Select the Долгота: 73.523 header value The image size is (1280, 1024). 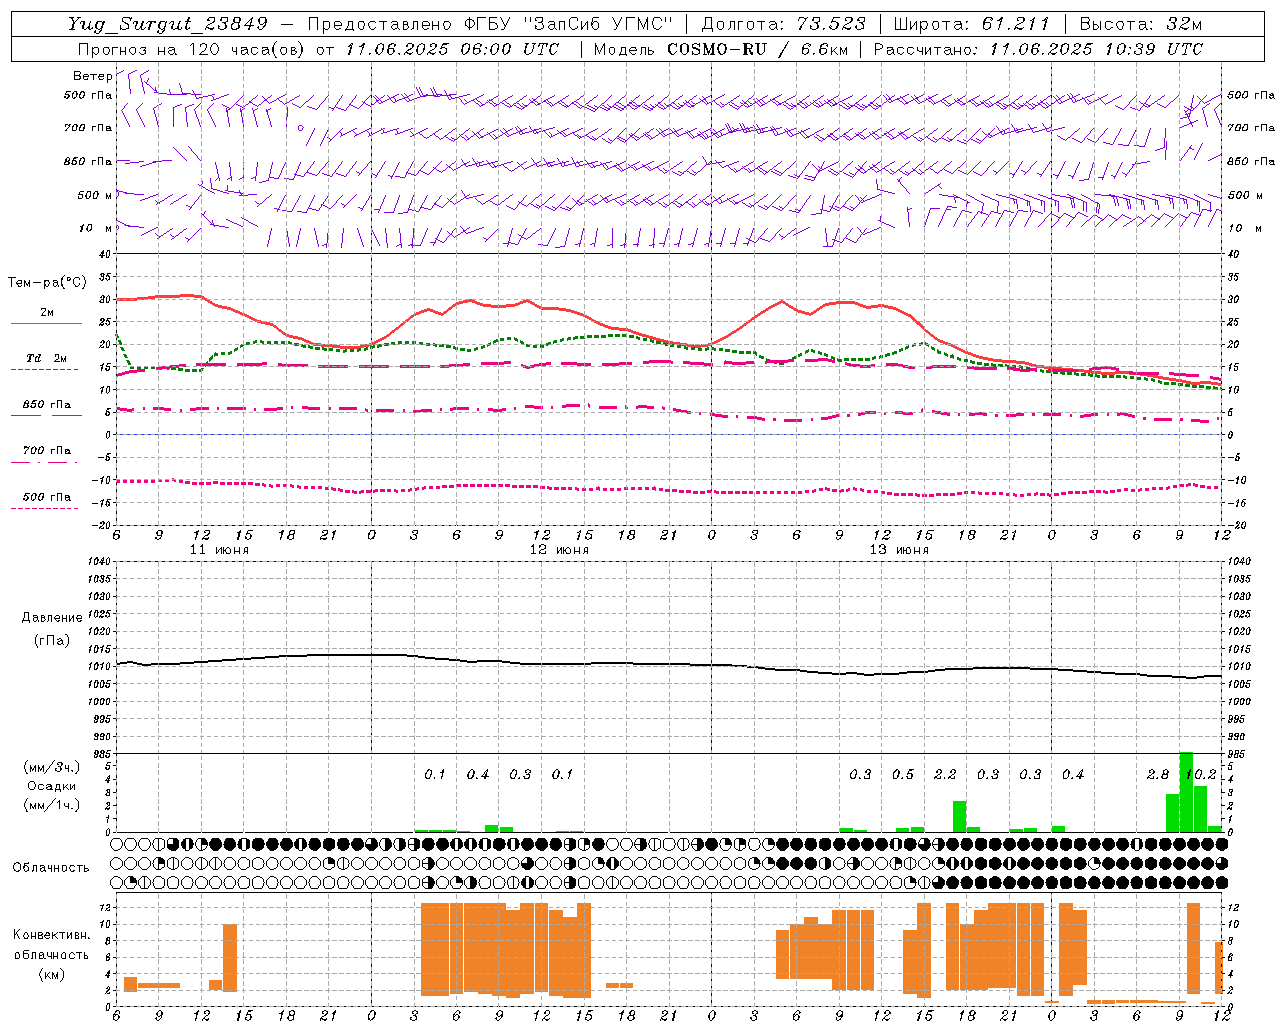[783, 24]
